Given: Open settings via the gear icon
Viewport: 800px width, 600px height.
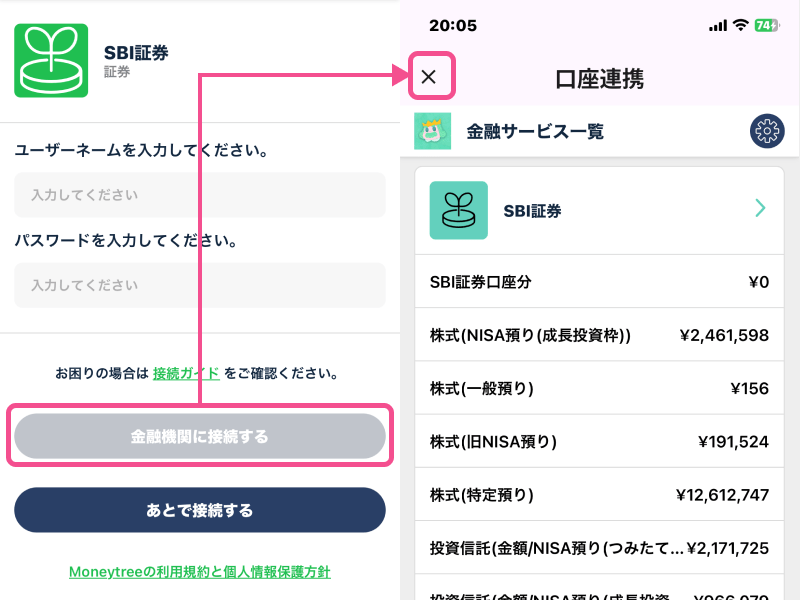Looking at the screenshot, I should point(767,131).
